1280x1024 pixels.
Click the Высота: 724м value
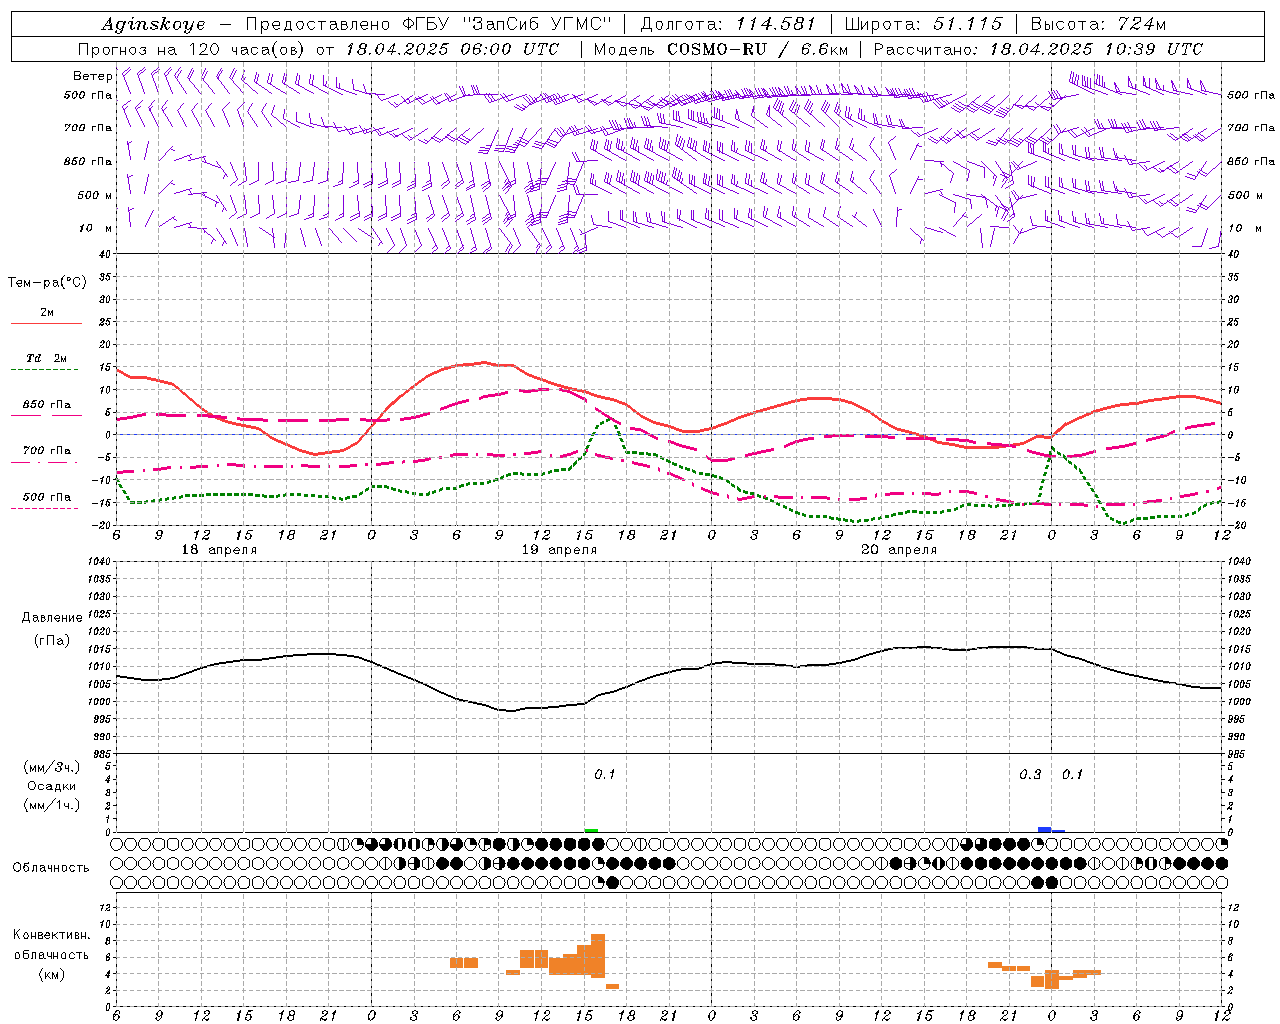click(1098, 24)
